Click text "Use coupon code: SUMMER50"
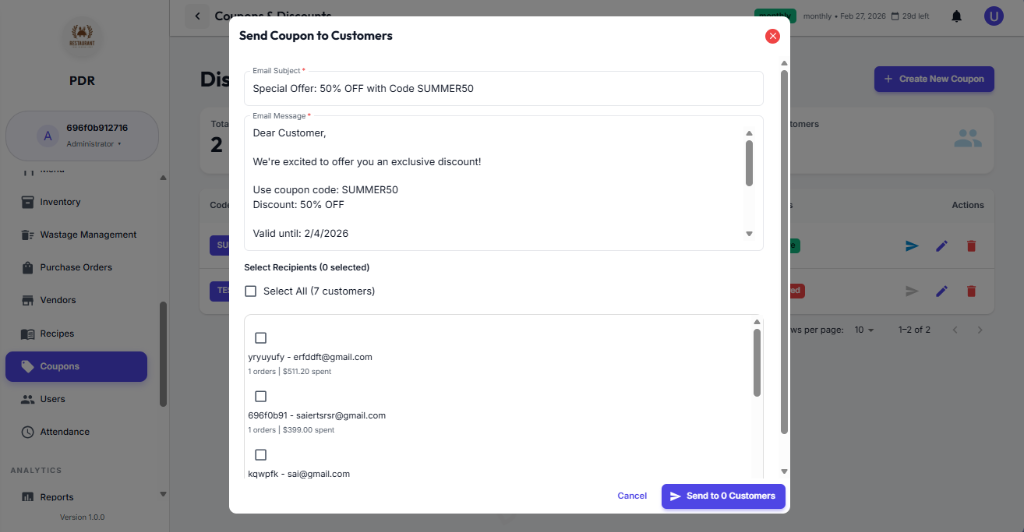1024x532 pixels. tap(325, 190)
